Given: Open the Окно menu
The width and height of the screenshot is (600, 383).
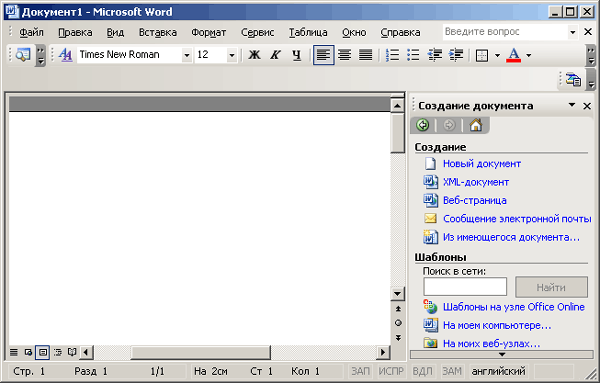Looking at the screenshot, I should tap(354, 33).
